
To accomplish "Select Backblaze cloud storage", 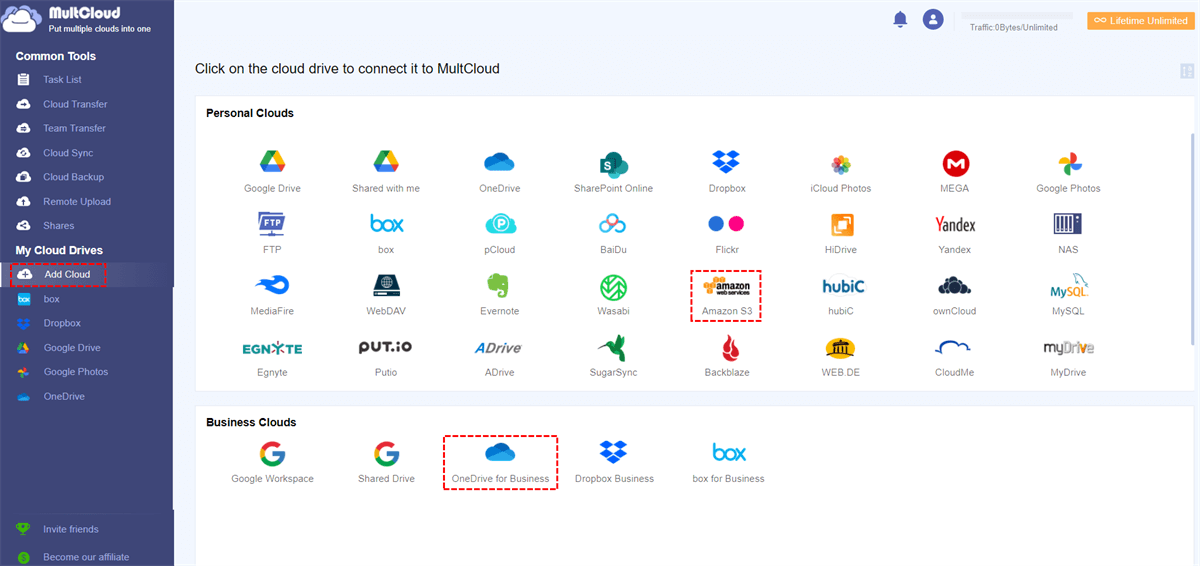I will click(x=726, y=355).
